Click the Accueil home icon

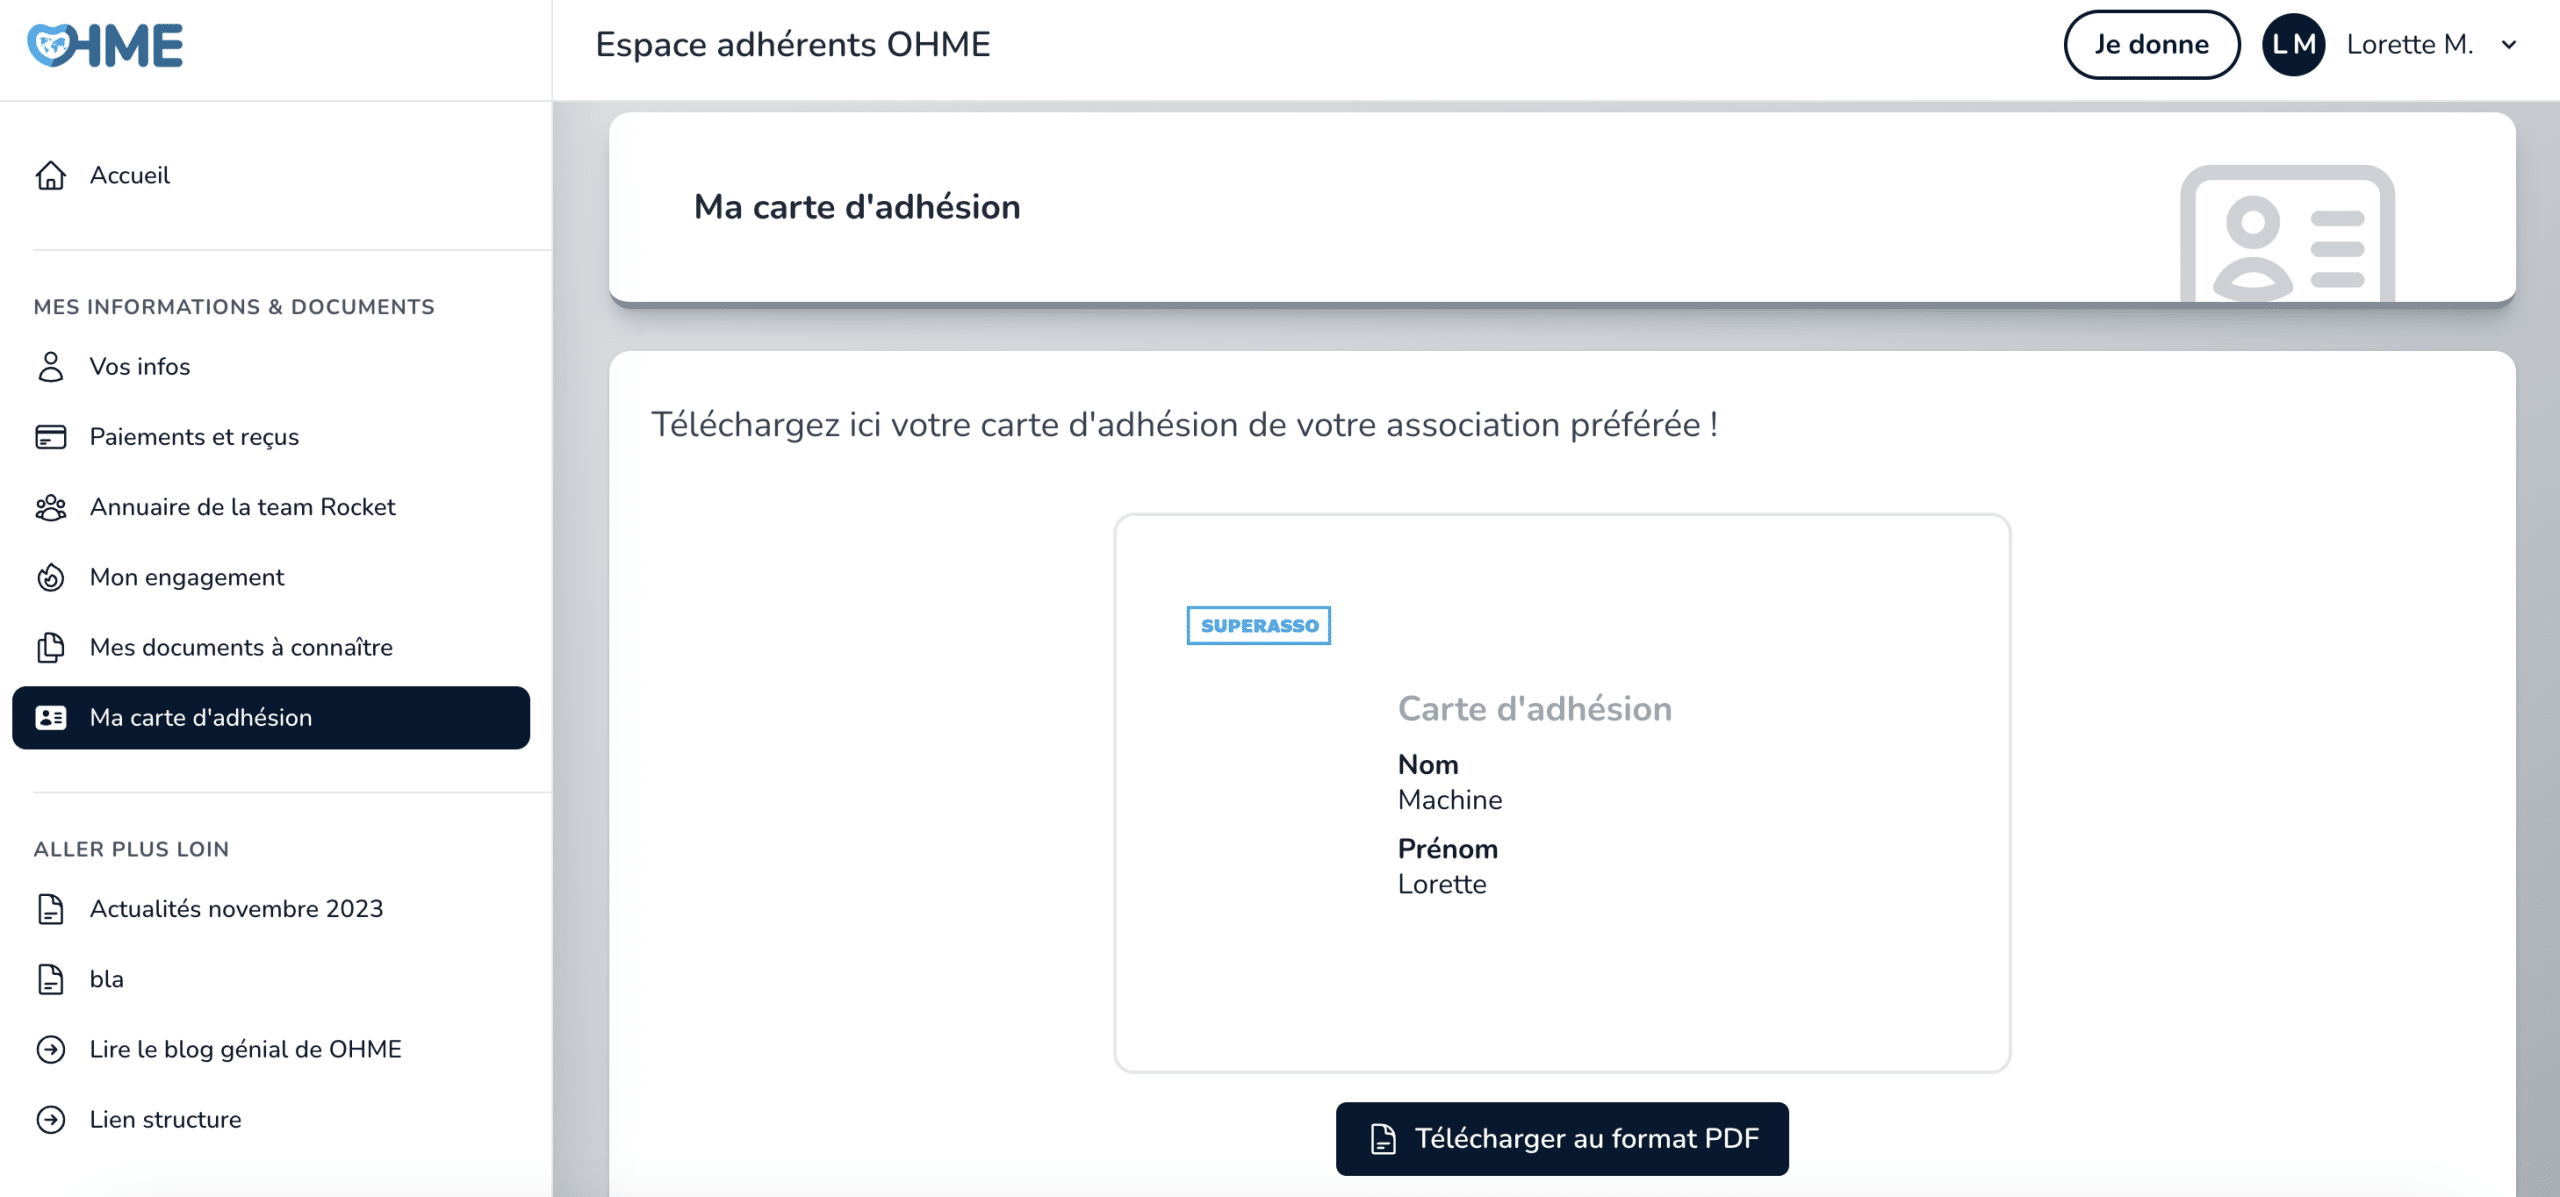pos(51,176)
